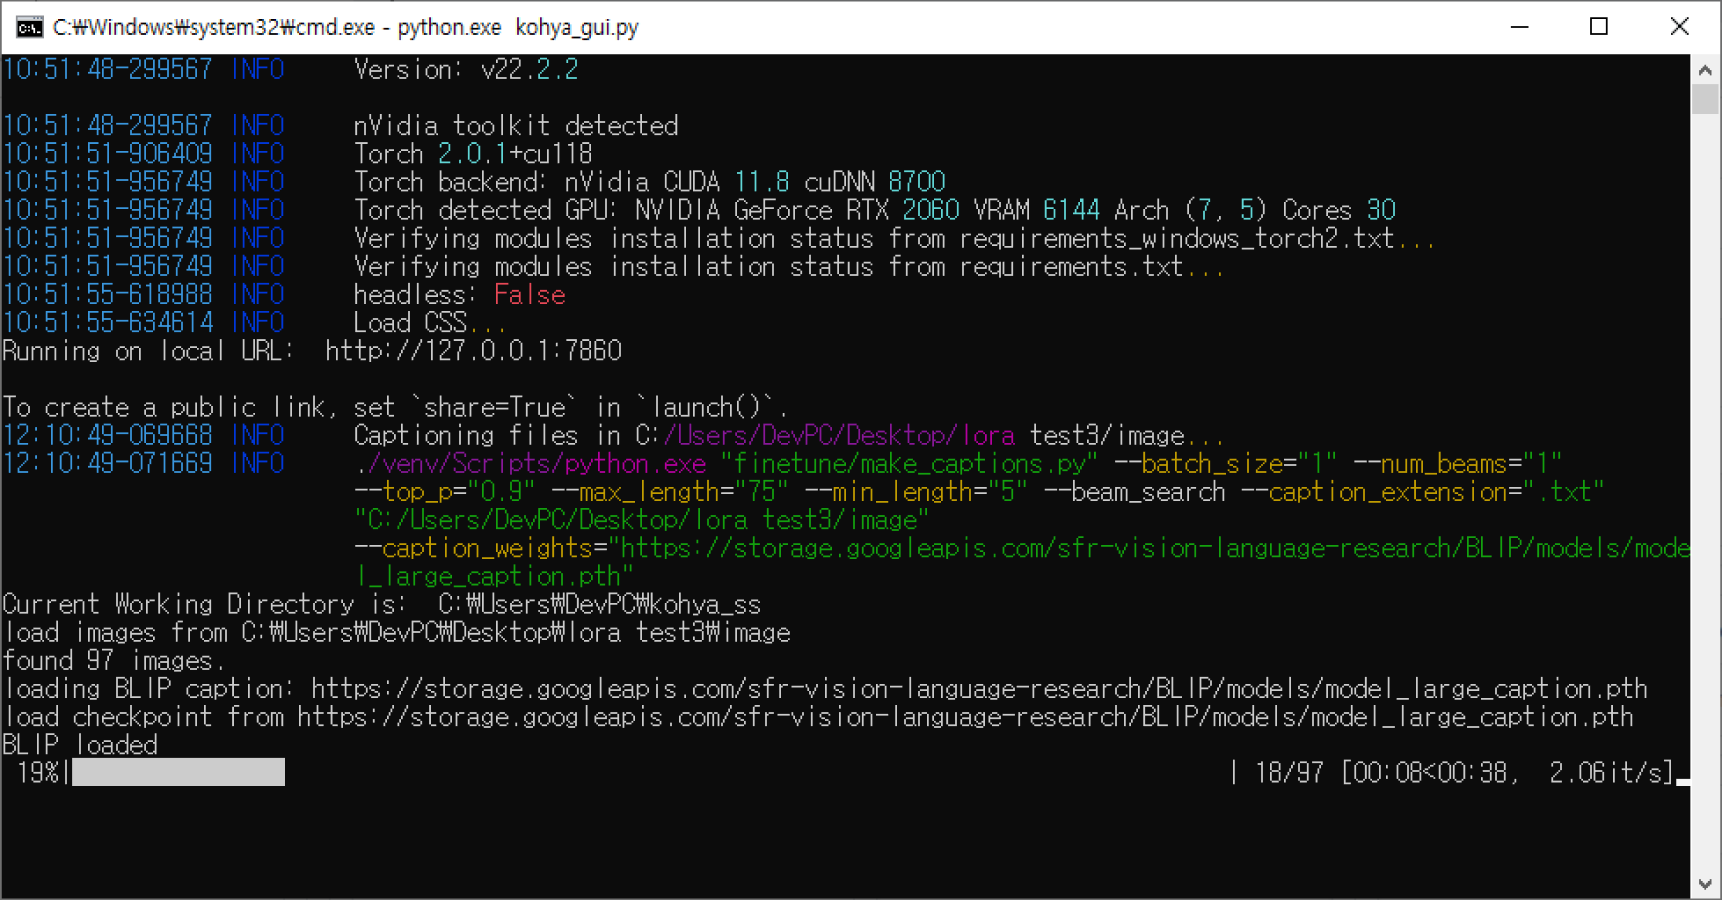Click 'Torch detected GPU: NVIDIA GeForce RTX 2060' line
Image resolution: width=1722 pixels, height=900 pixels.
tap(875, 210)
